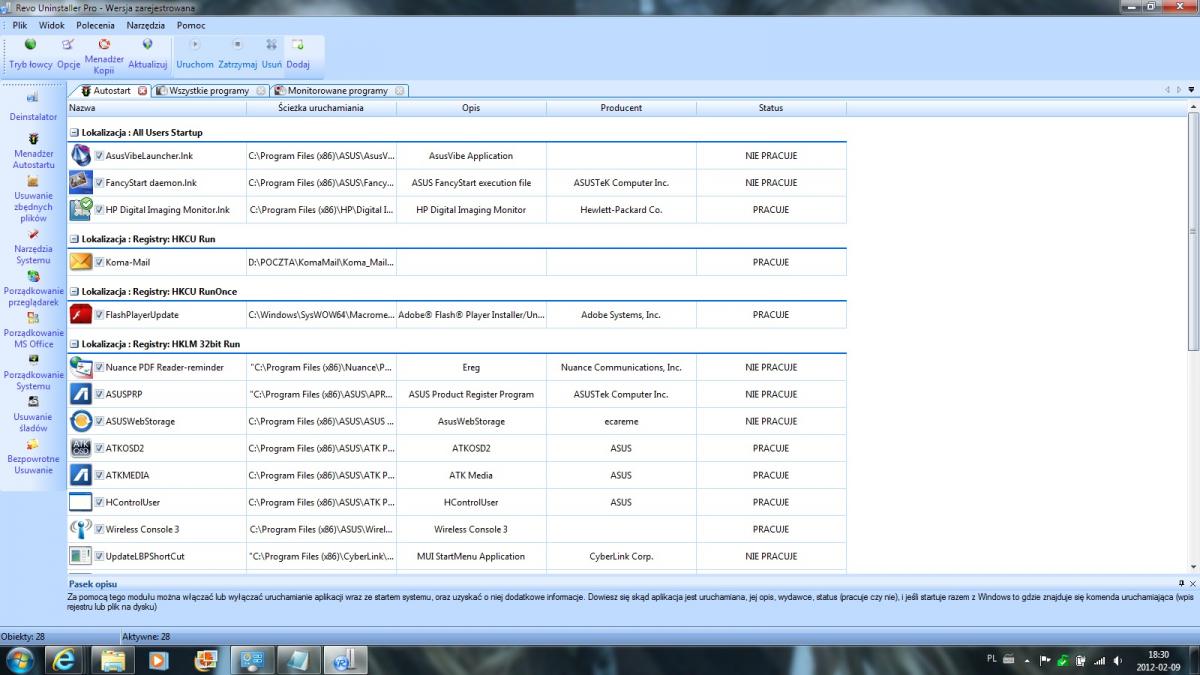Switch to Monitorowane programy tab
The height and width of the screenshot is (675, 1200).
[x=338, y=90]
